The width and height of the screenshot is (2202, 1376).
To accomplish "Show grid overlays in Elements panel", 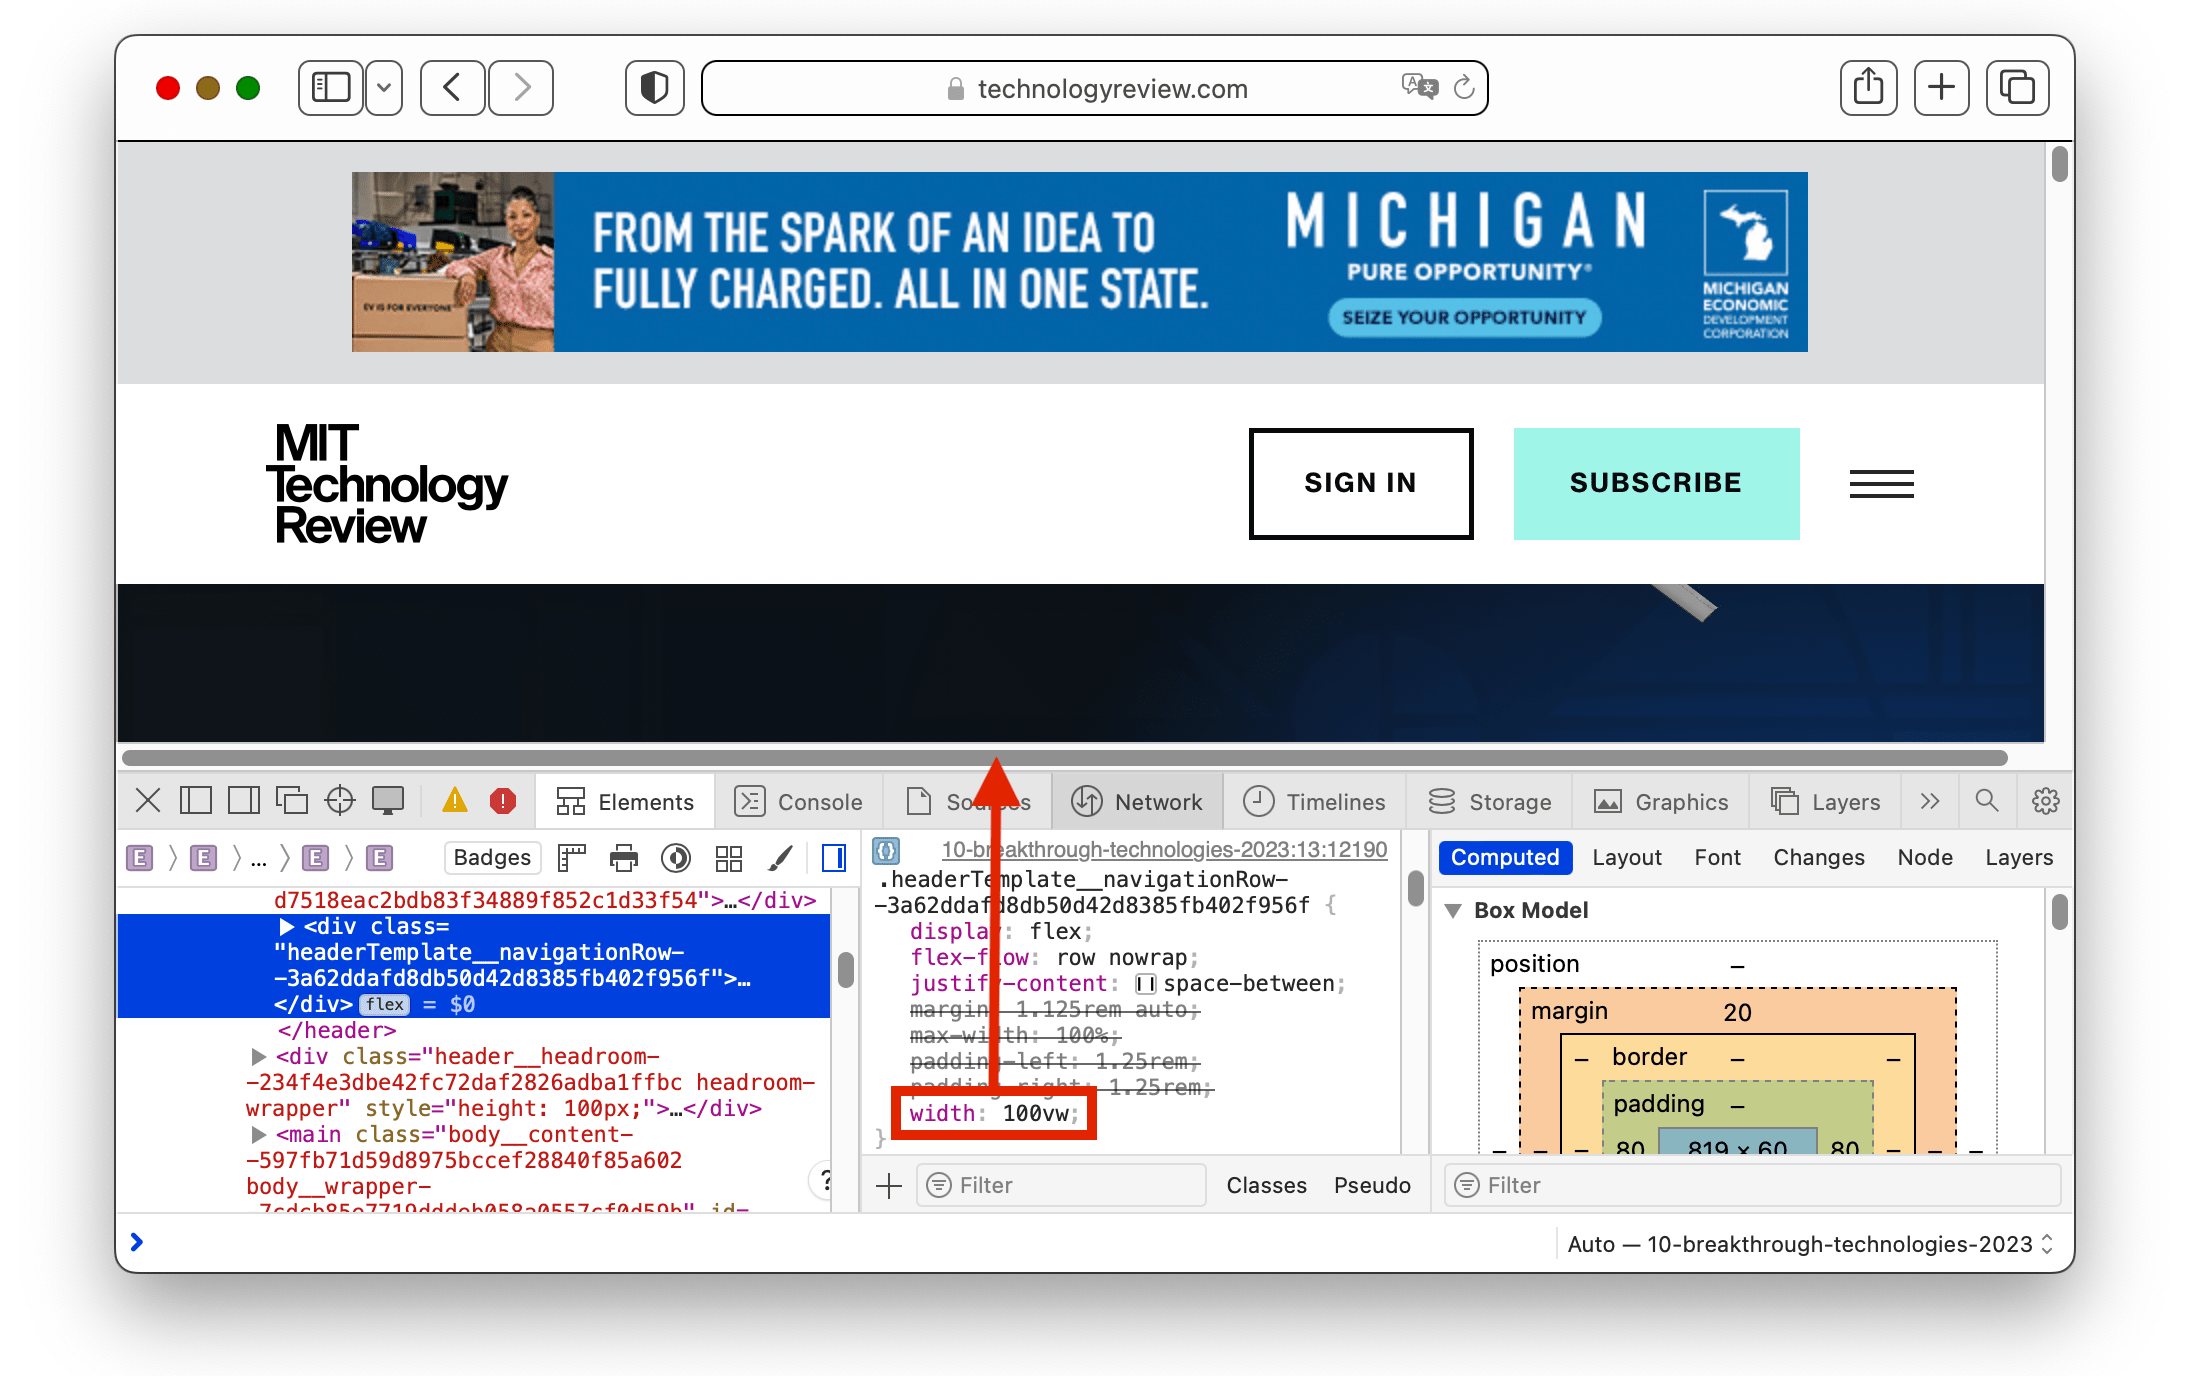I will pos(728,858).
